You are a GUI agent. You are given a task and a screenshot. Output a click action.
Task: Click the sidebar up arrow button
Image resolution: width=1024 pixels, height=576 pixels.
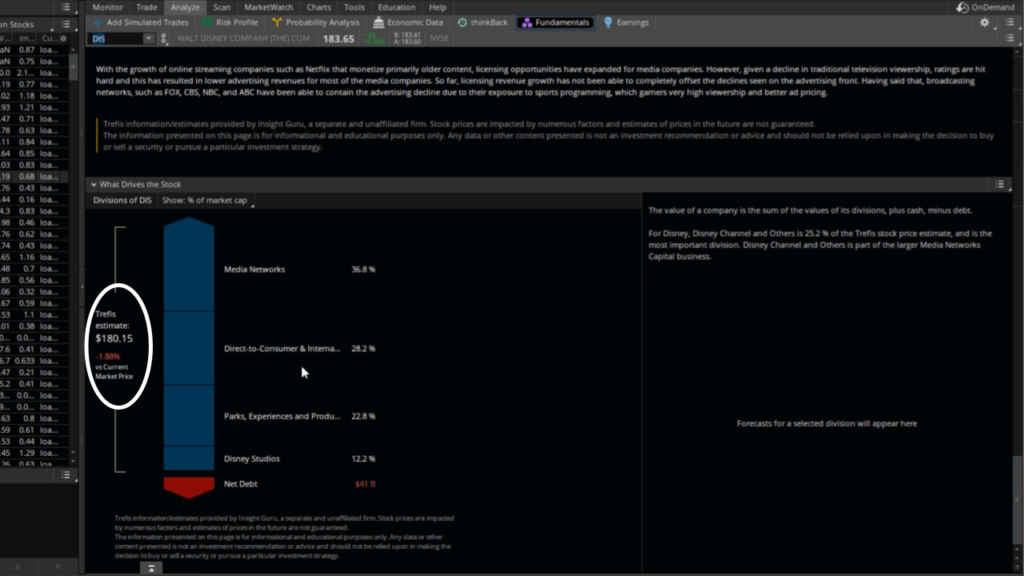click(18, 568)
